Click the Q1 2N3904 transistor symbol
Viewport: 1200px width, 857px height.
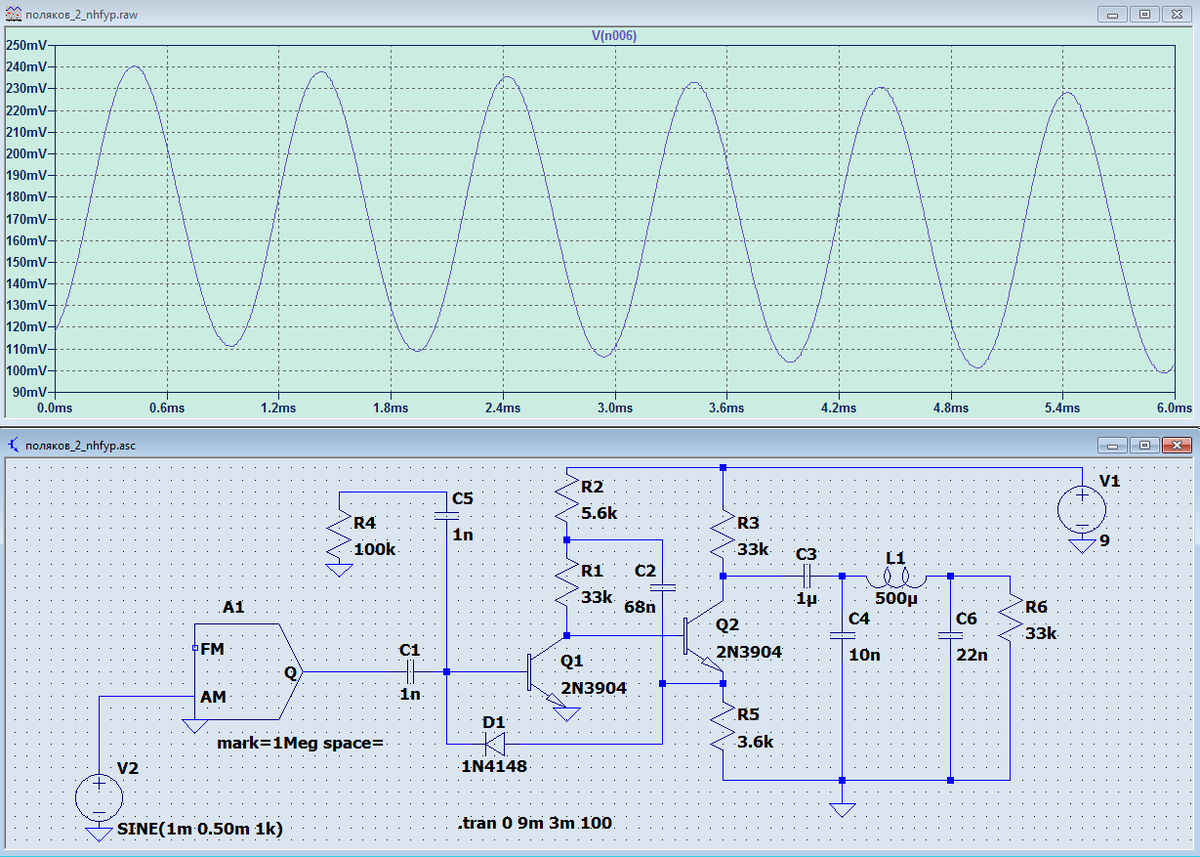coord(548,674)
